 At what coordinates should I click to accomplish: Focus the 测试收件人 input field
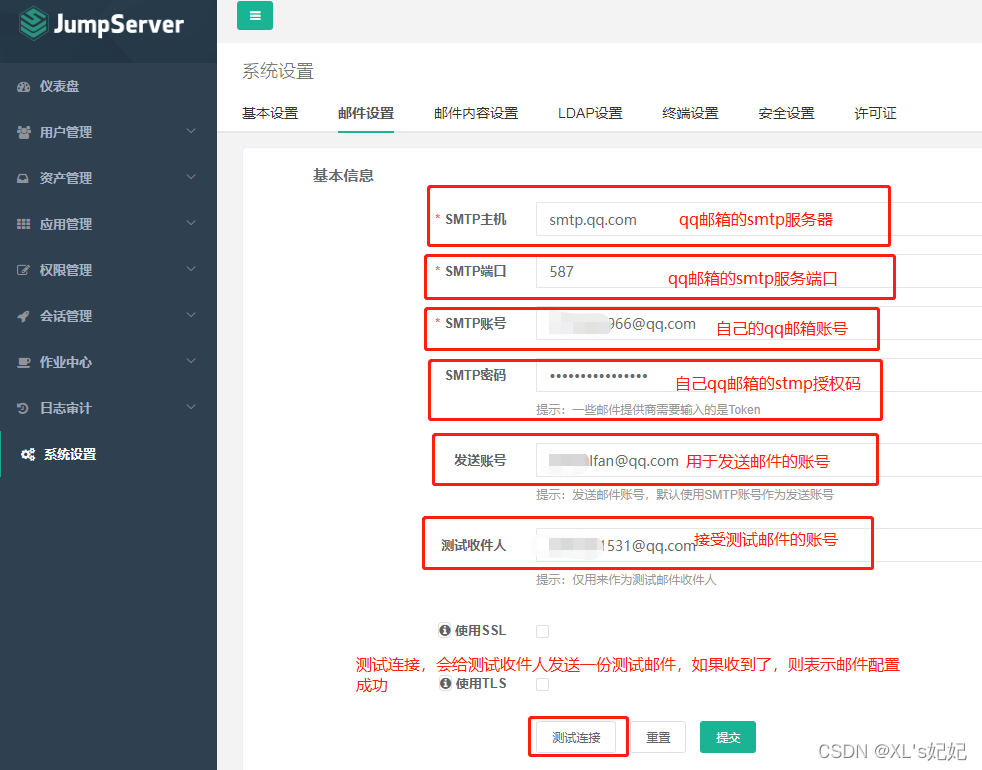759,545
